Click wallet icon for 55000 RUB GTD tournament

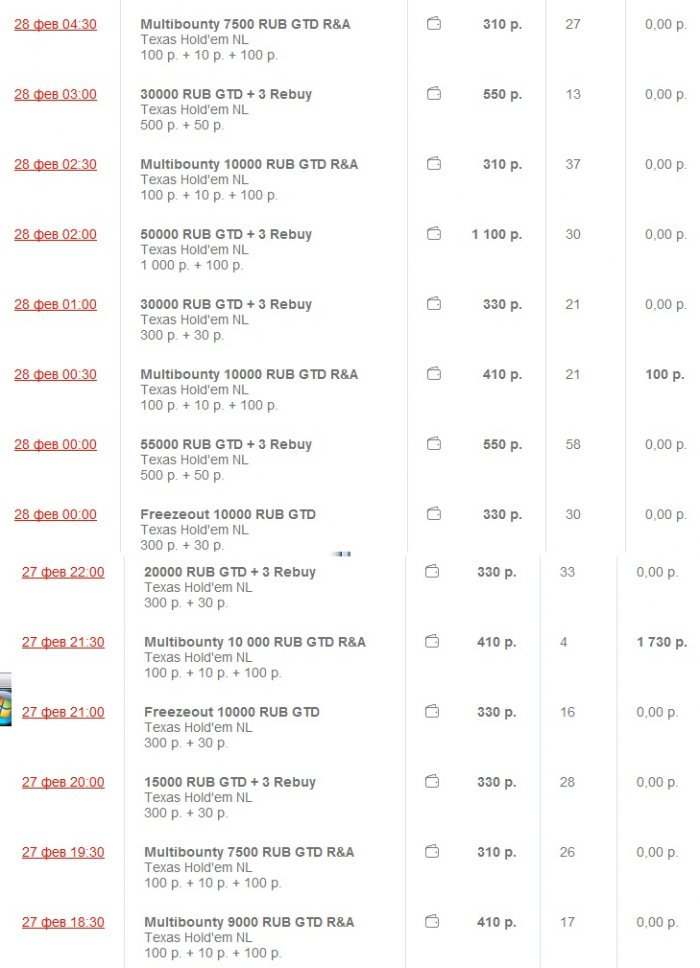(x=434, y=444)
